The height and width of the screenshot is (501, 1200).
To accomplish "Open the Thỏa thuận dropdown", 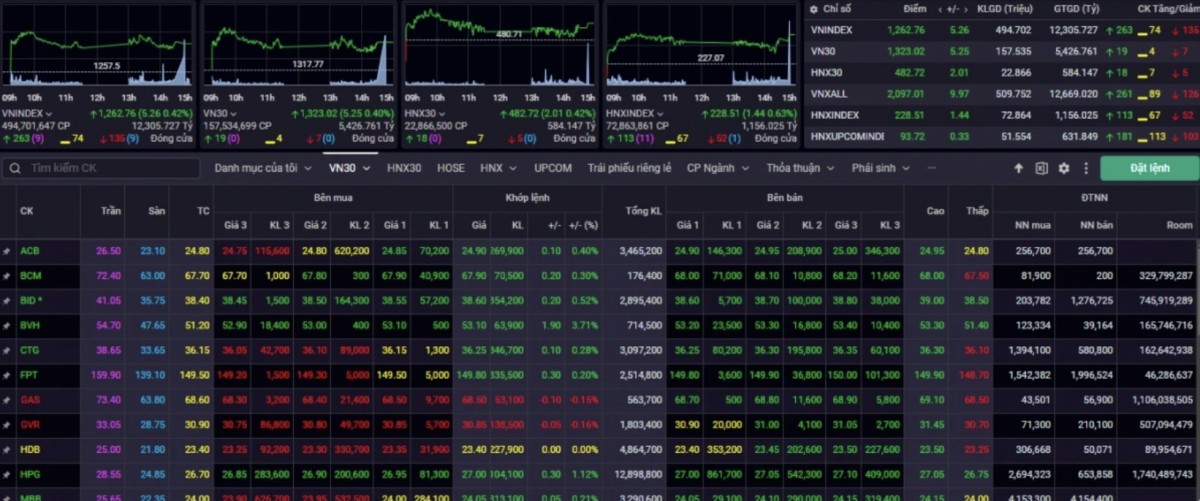I will pyautogui.click(x=800, y=168).
